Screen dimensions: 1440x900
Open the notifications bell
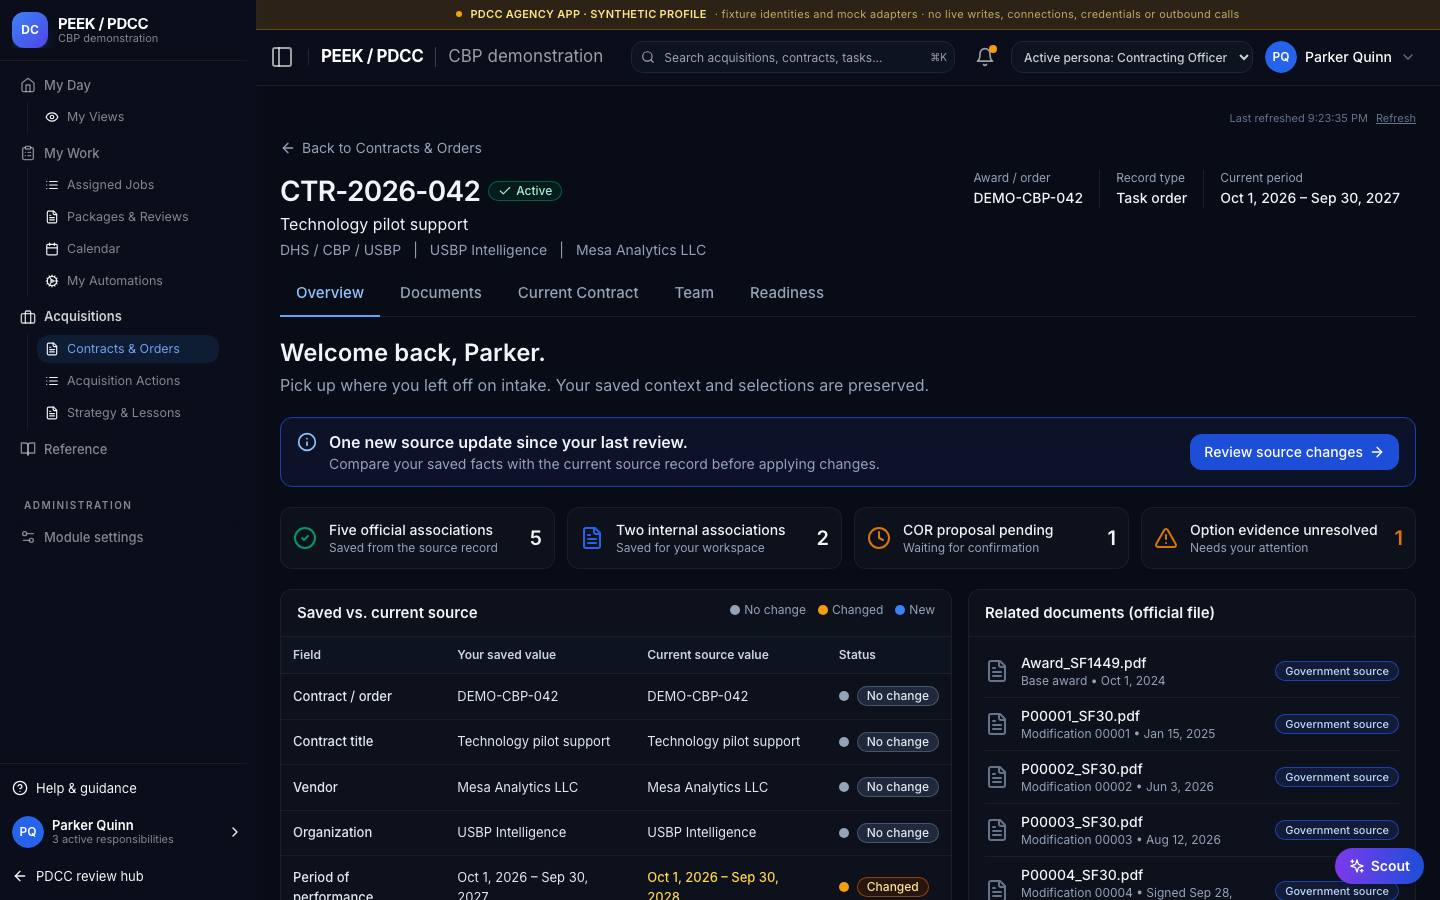pyautogui.click(x=985, y=57)
